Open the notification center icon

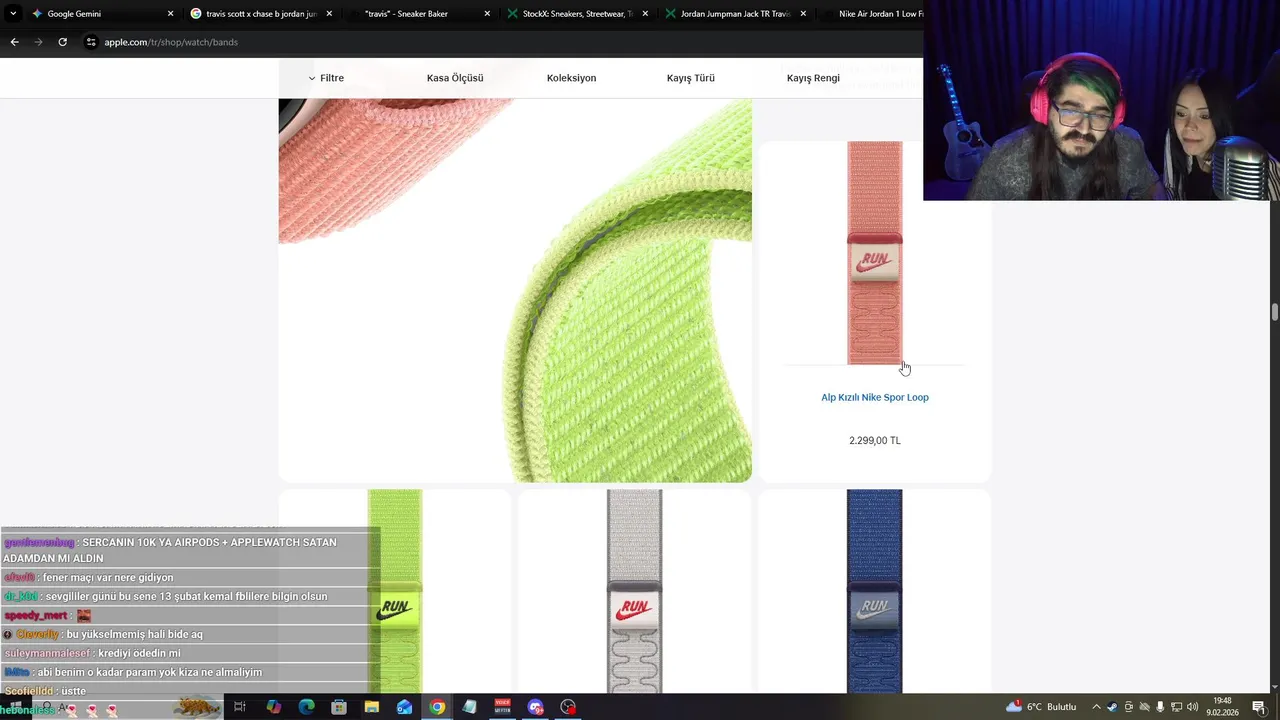coord(1259,707)
